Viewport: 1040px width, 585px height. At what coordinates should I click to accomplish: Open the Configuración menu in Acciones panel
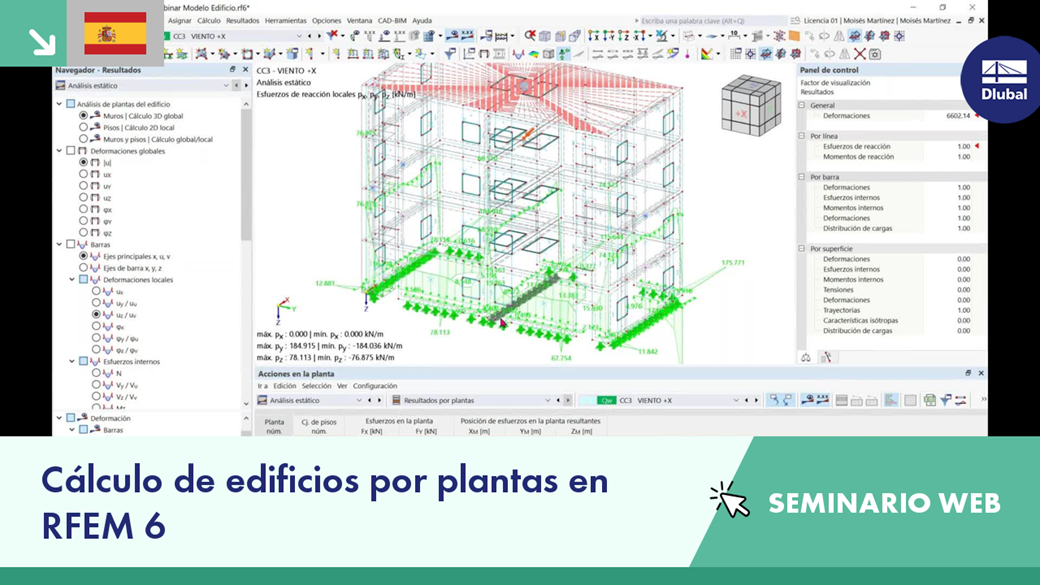point(375,386)
